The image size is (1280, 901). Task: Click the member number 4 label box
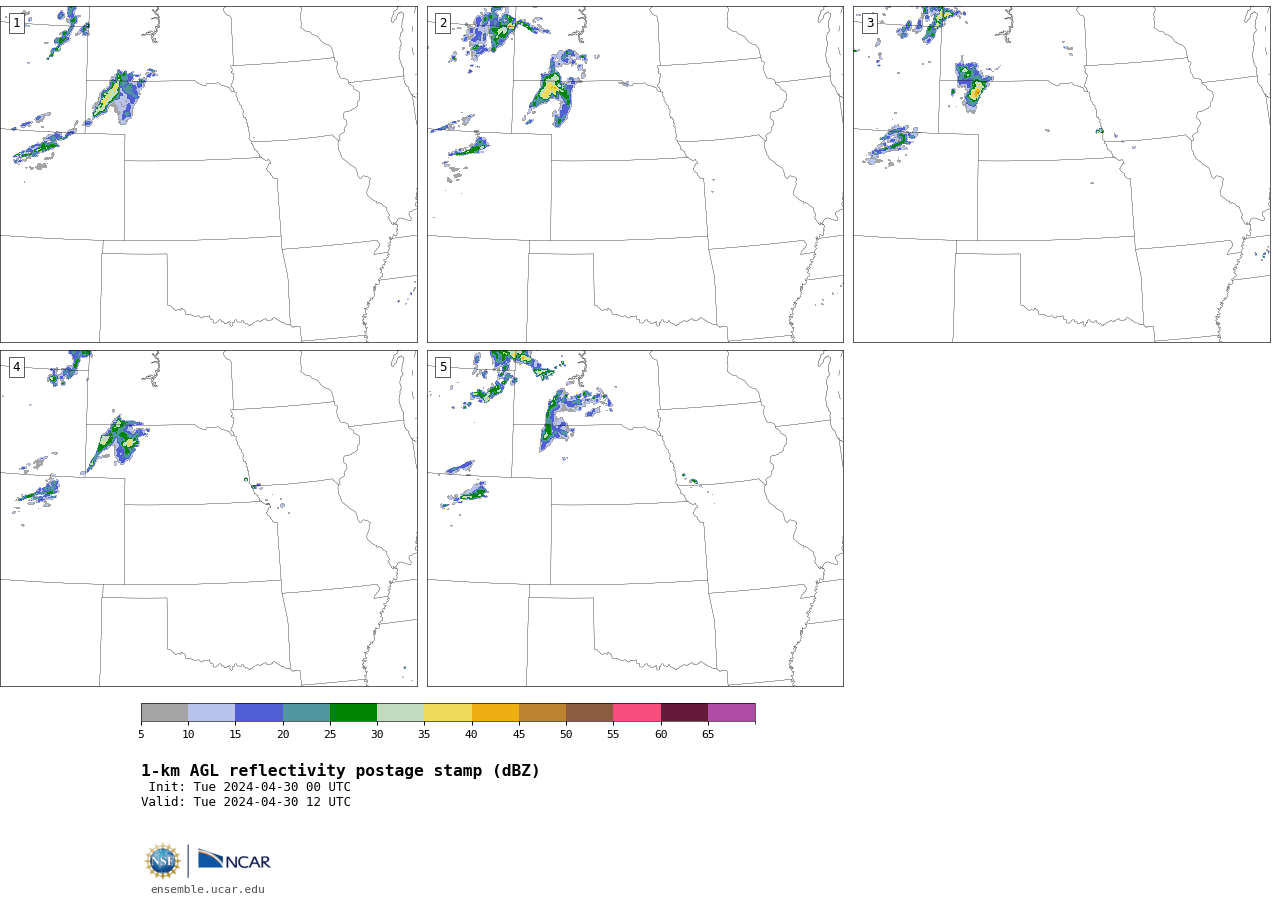(x=16, y=367)
